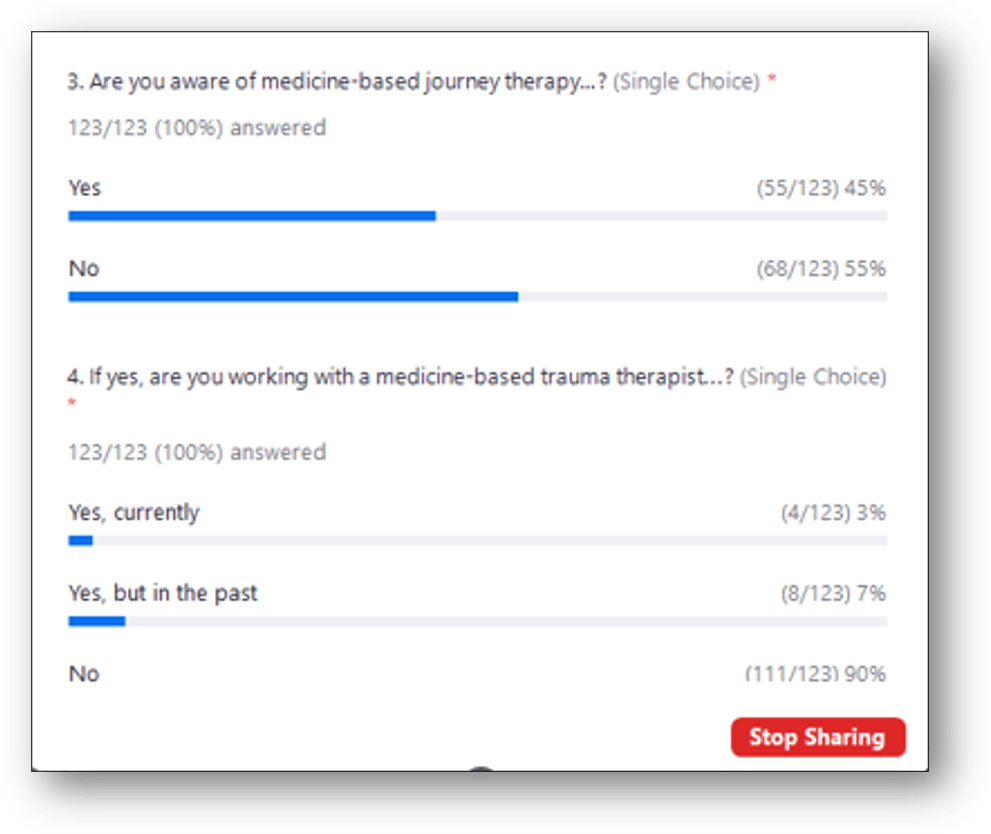This screenshot has width=991, height=834.
Task: Click the question 3 medicine-based journey therapy title
Action: (x=337, y=82)
